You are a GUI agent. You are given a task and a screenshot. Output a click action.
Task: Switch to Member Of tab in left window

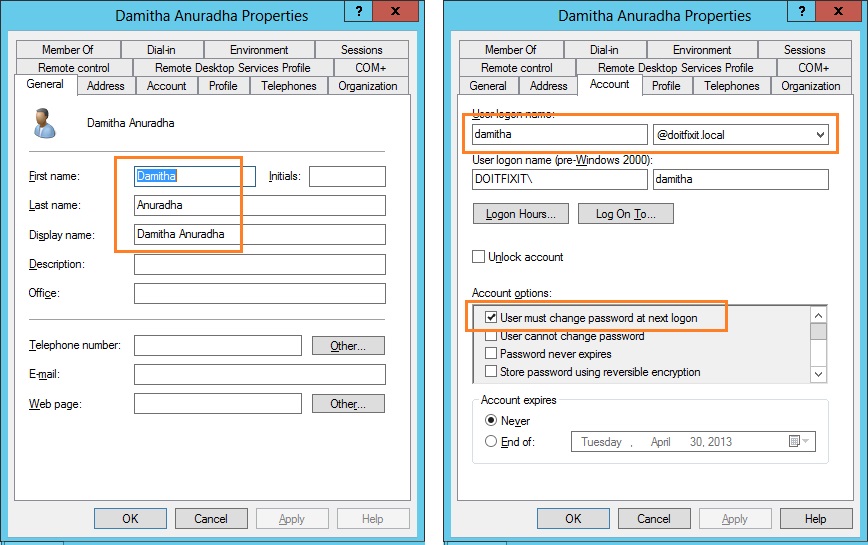tap(68, 50)
